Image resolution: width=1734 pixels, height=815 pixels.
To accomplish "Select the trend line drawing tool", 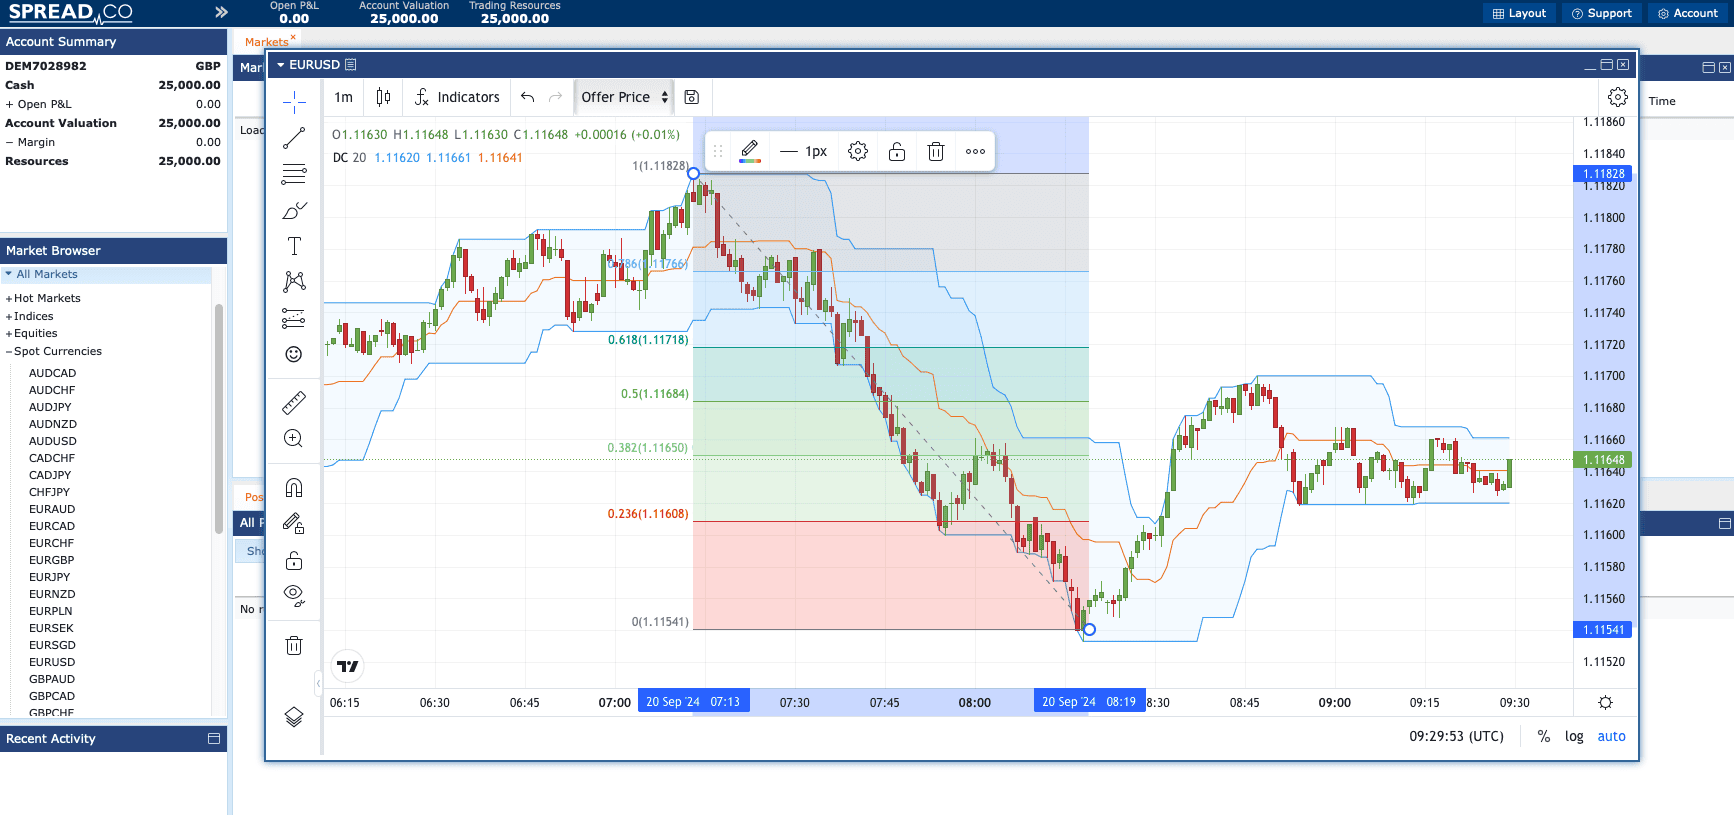I will coord(294,138).
